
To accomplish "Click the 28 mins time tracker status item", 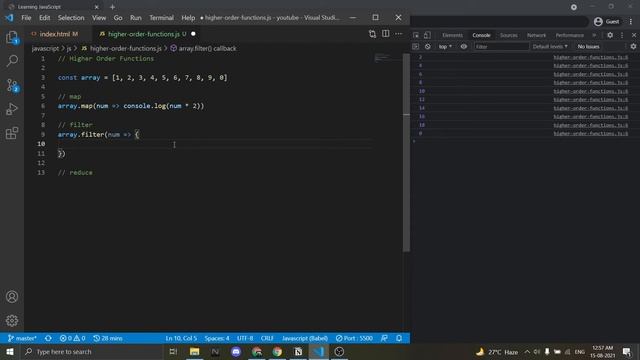I will [x=108, y=338].
